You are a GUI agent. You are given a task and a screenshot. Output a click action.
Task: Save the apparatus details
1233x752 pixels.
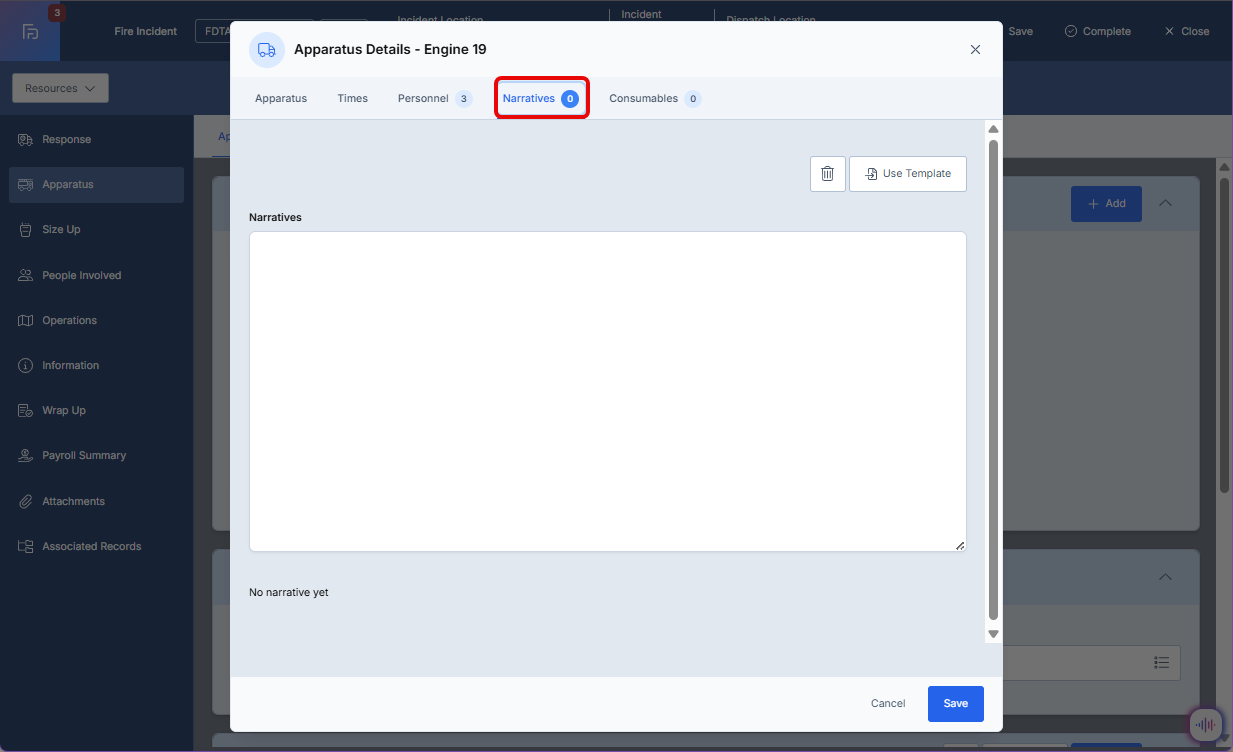[955, 704]
